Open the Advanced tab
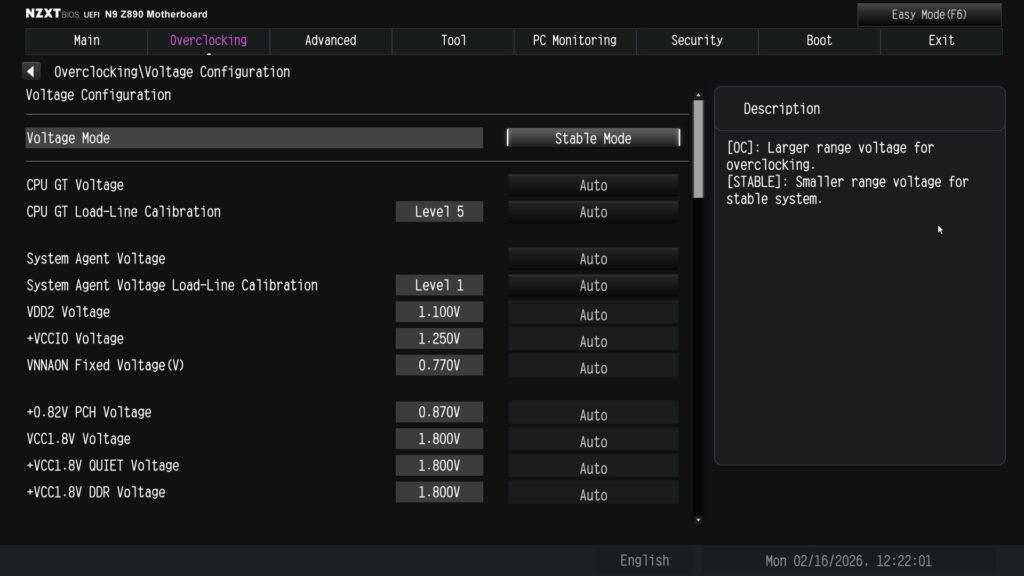1024x576 pixels. (x=330, y=41)
